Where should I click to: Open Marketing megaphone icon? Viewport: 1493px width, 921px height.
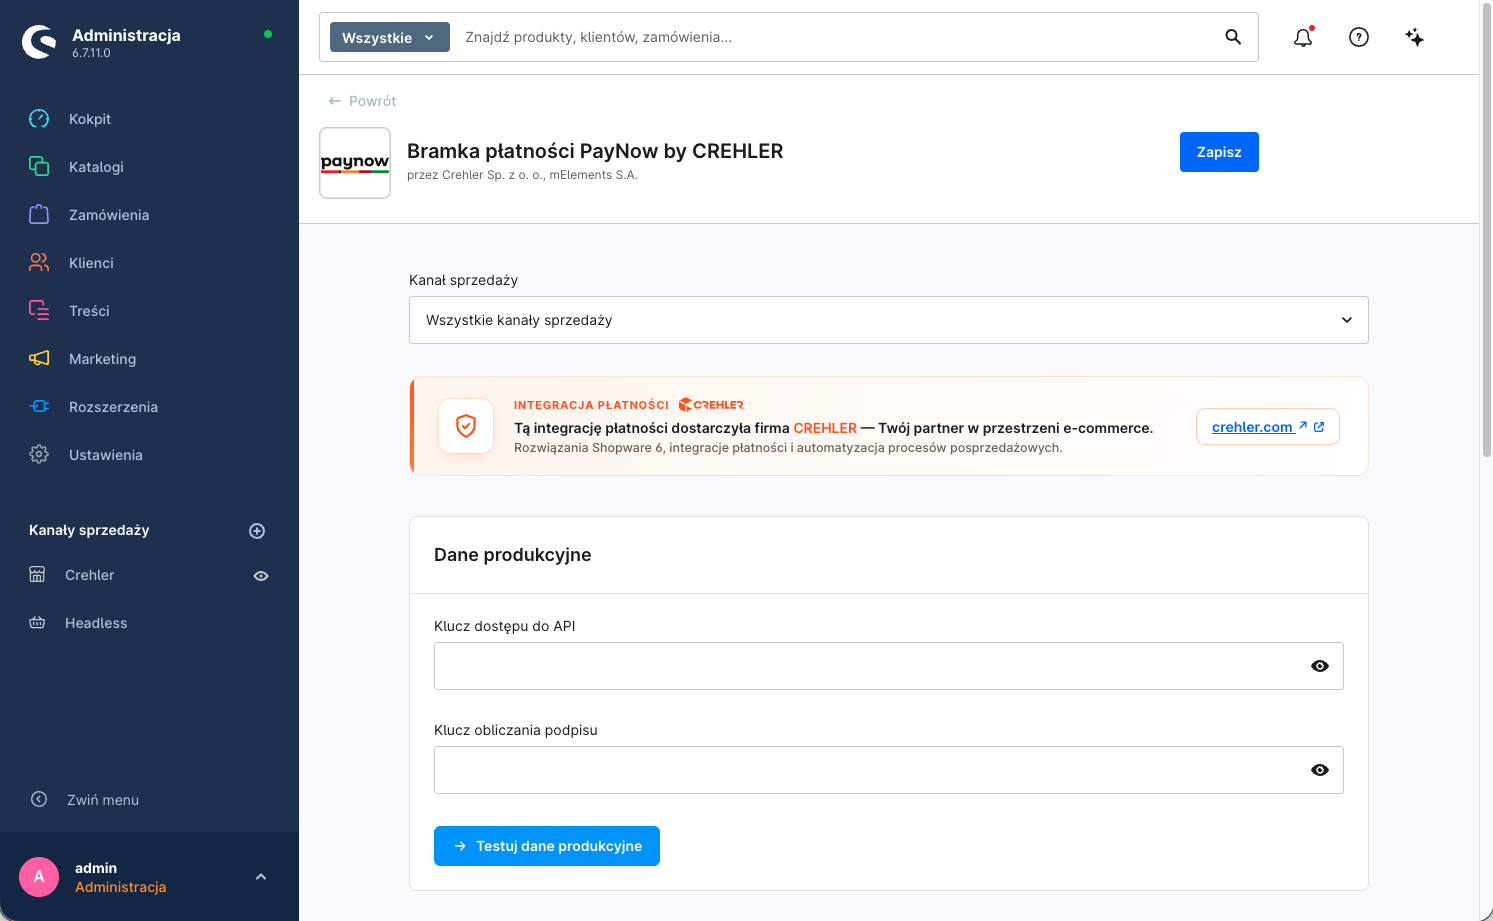[39, 358]
